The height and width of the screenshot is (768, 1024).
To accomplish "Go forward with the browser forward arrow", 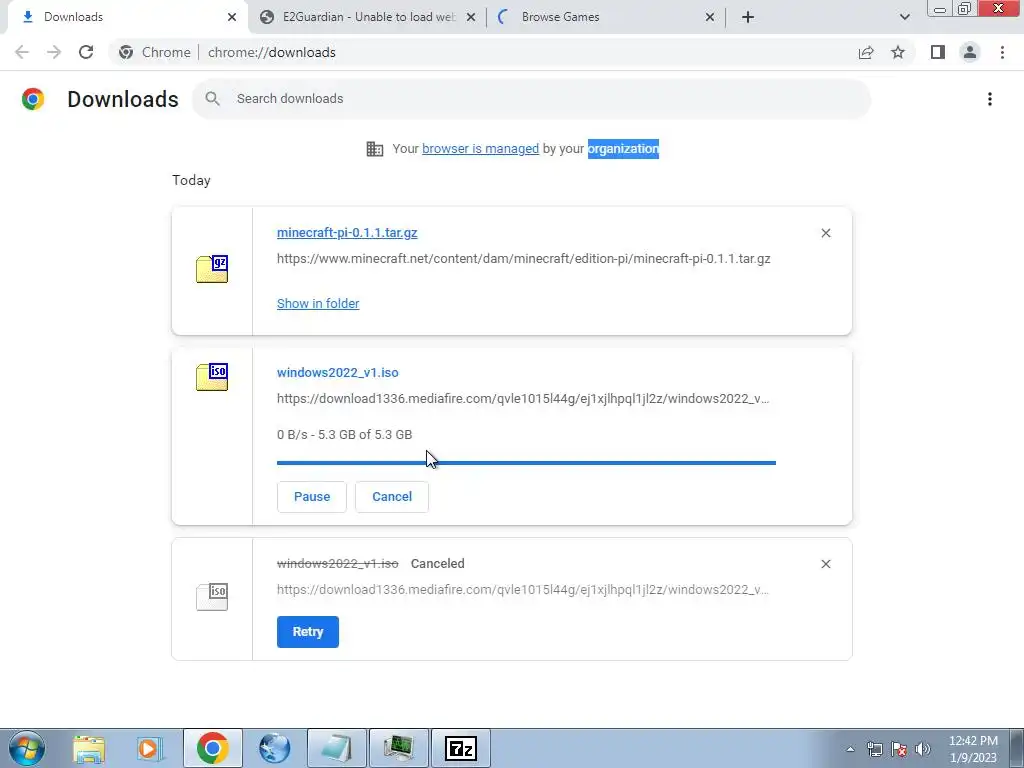I will 54,52.
